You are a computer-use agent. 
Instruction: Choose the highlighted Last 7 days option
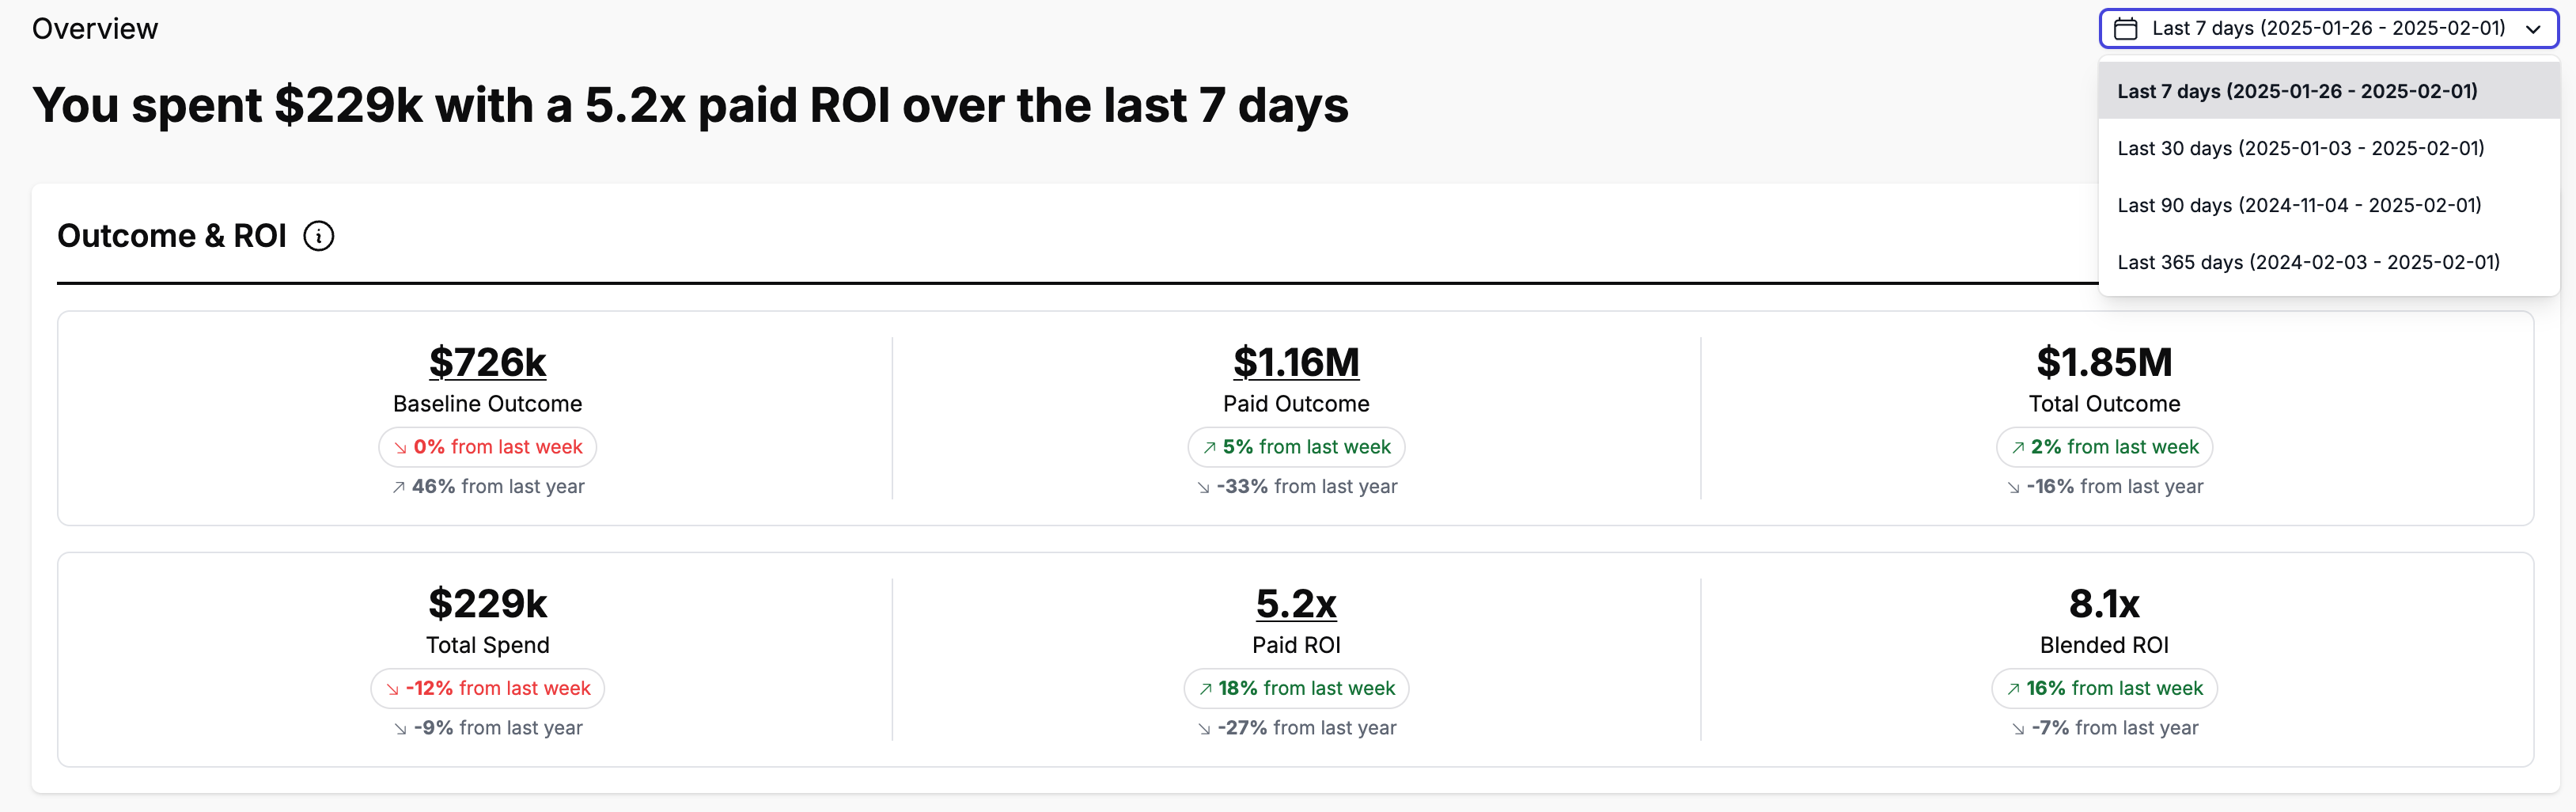pyautogui.click(x=2297, y=90)
